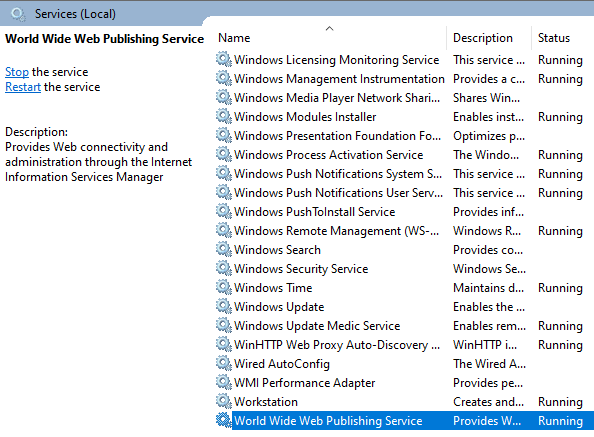Image resolution: width=594 pixels, height=437 pixels.
Task: Click gear icon beside Windows Search
Action: 224,250
